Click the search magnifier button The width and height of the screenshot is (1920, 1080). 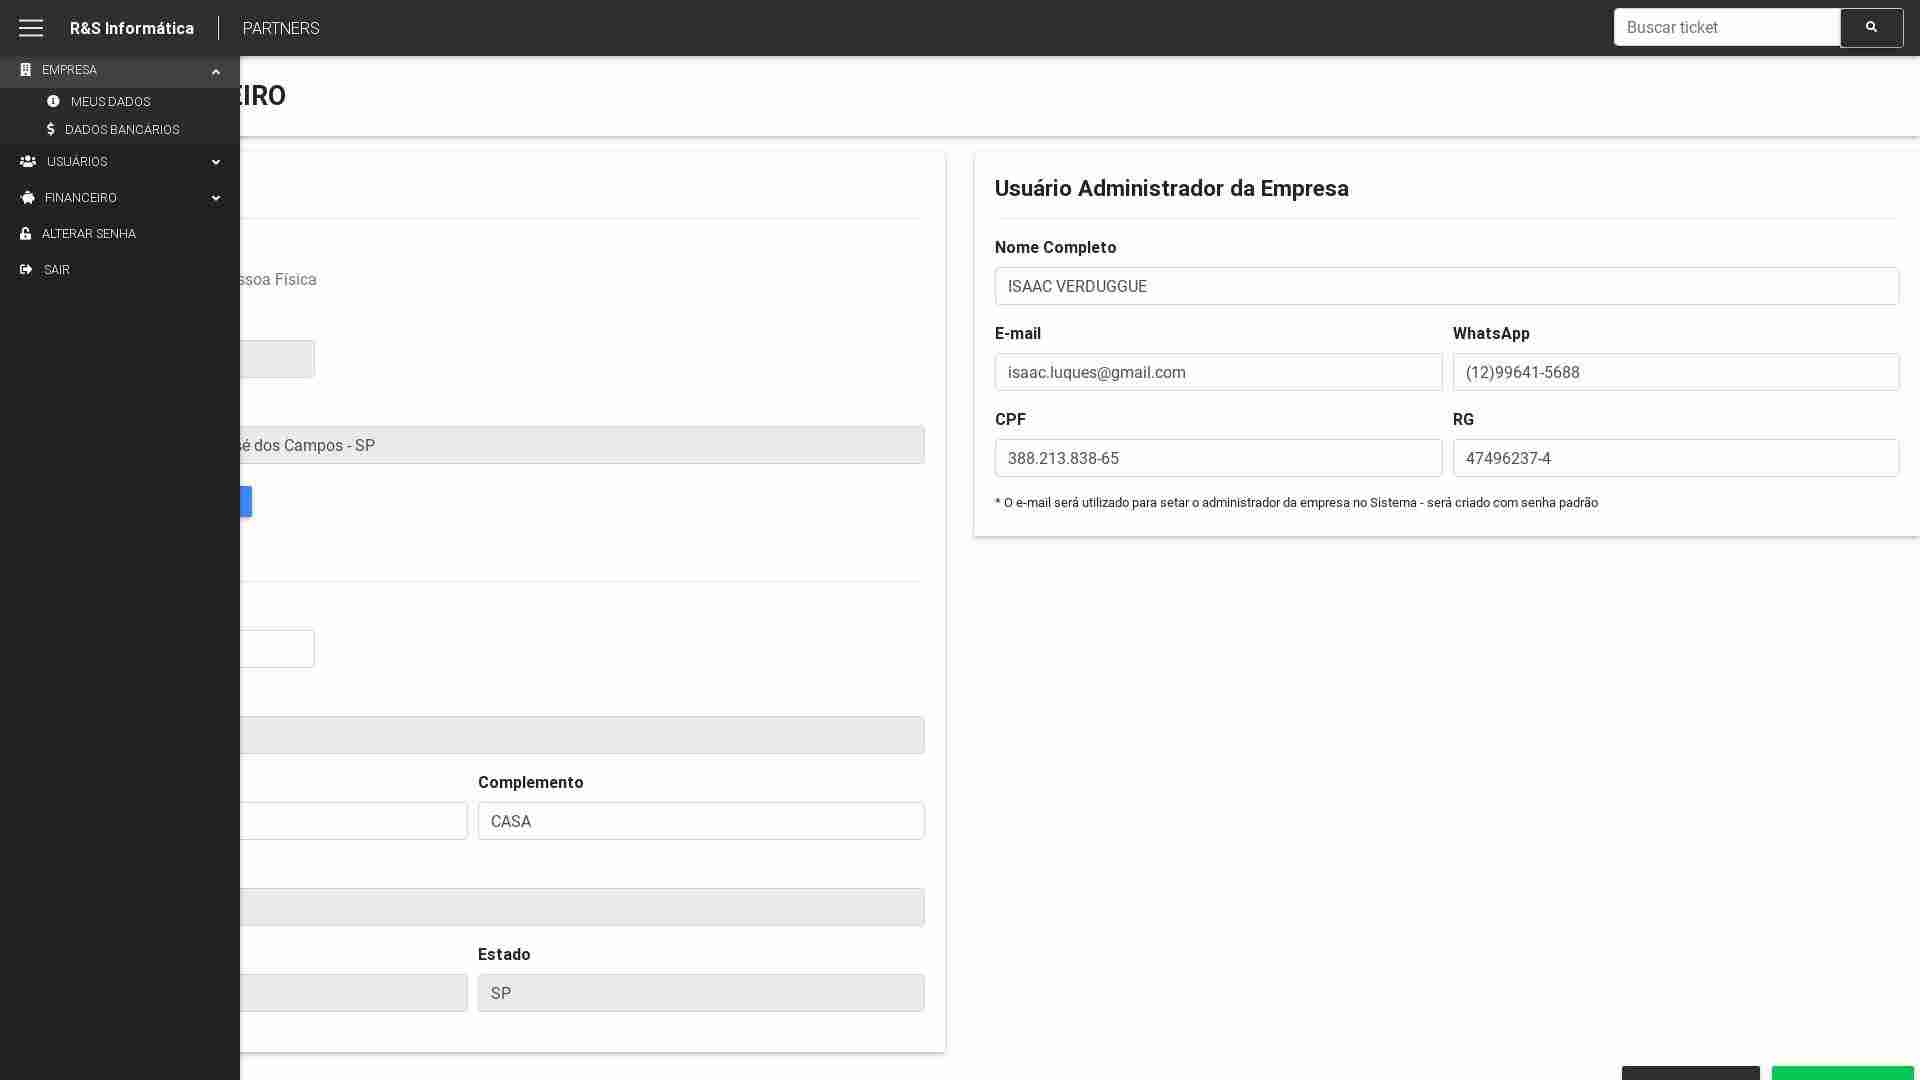(x=1871, y=28)
